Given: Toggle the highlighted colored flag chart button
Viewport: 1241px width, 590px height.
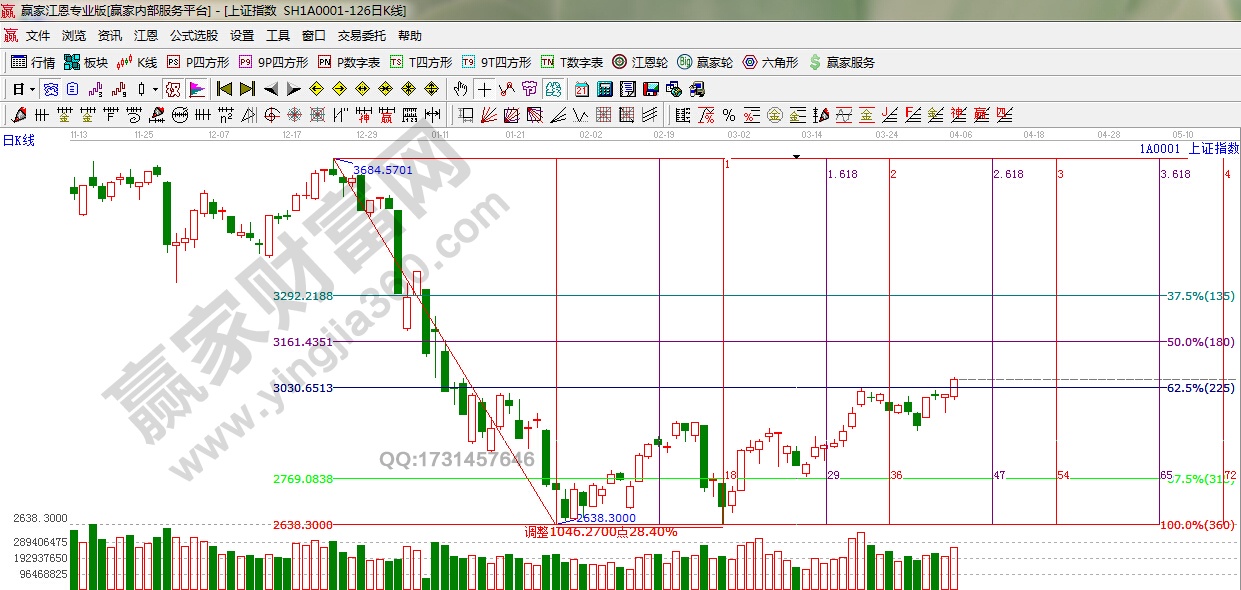Looking at the screenshot, I should coord(197,89).
